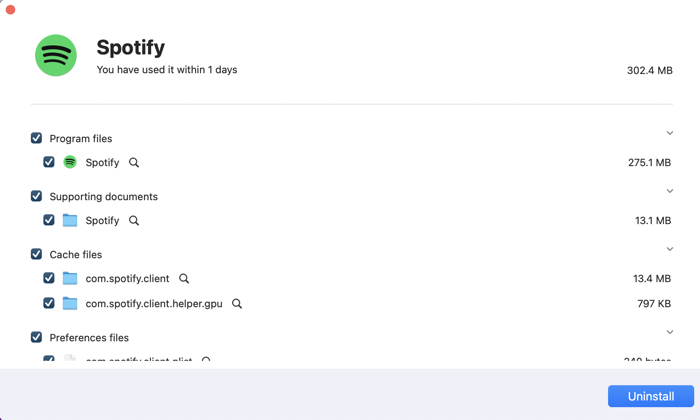Select the com.spotify.client cache row label

(127, 279)
